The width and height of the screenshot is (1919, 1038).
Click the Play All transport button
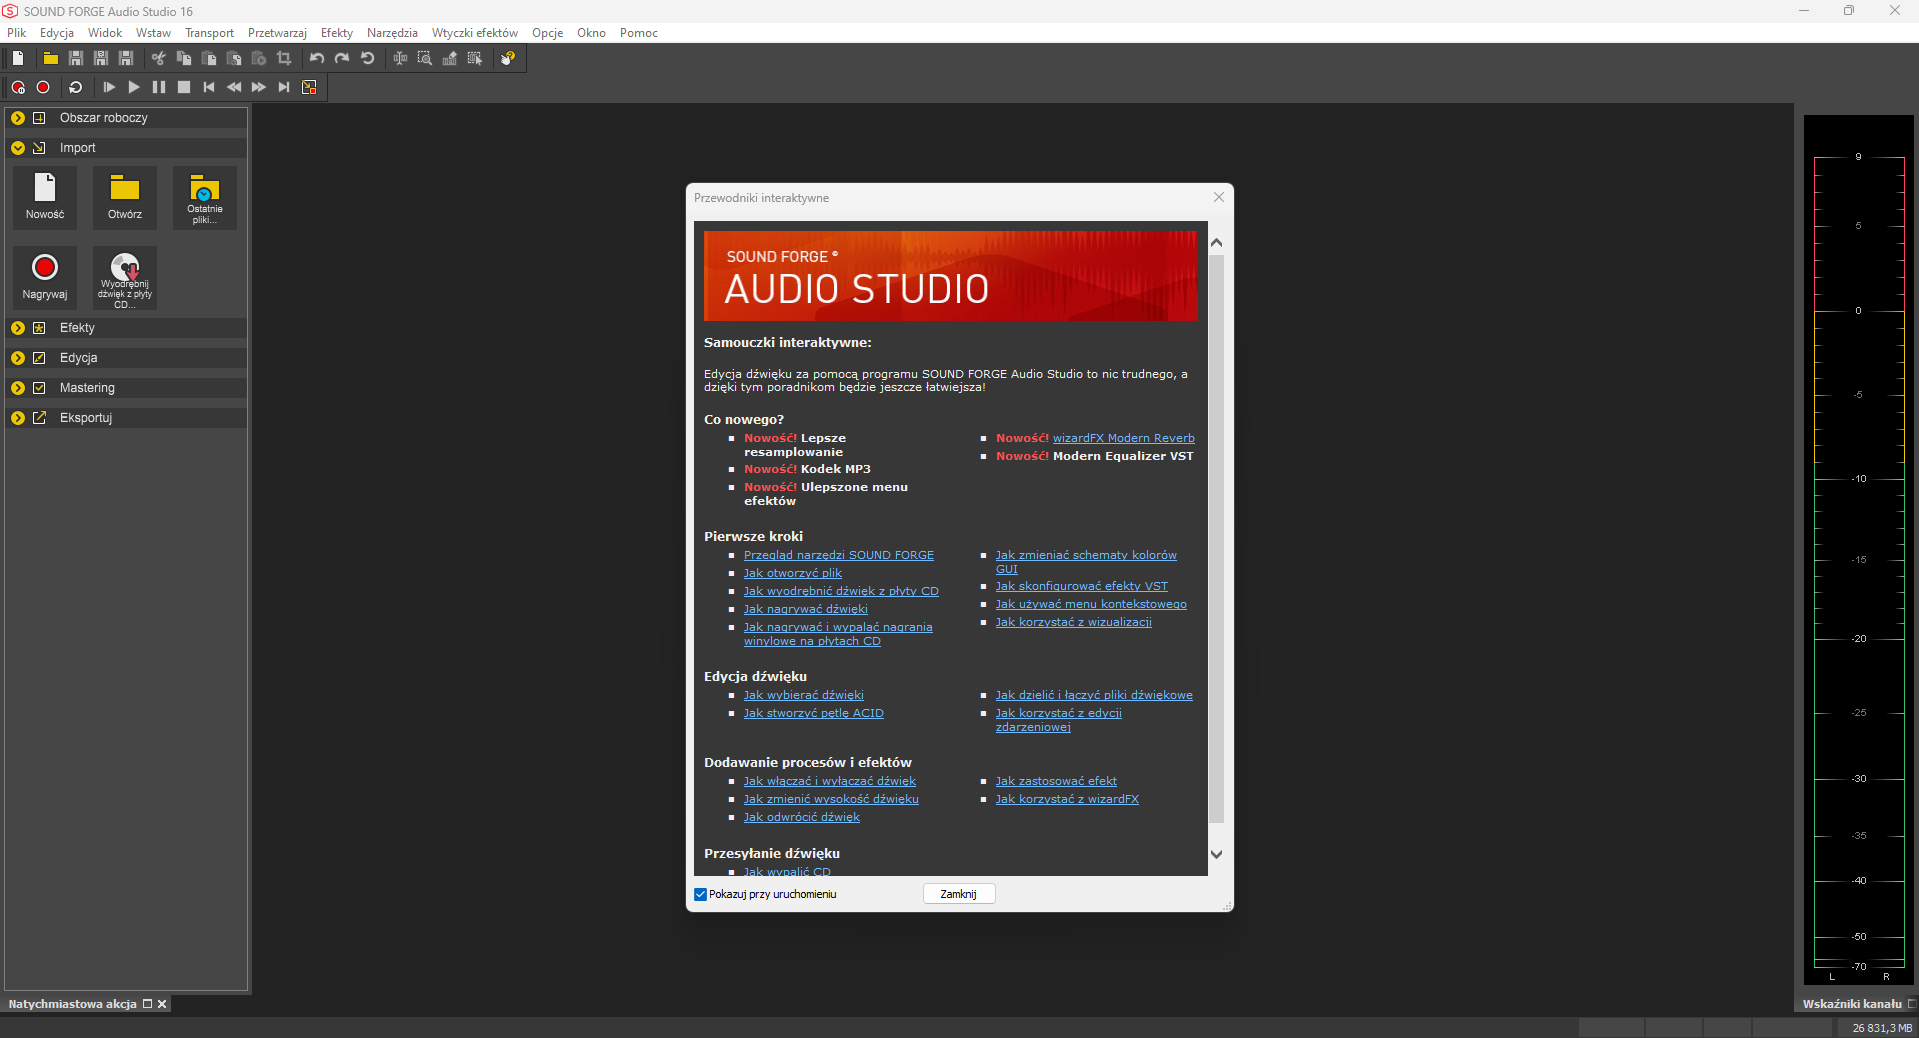pyautogui.click(x=109, y=87)
